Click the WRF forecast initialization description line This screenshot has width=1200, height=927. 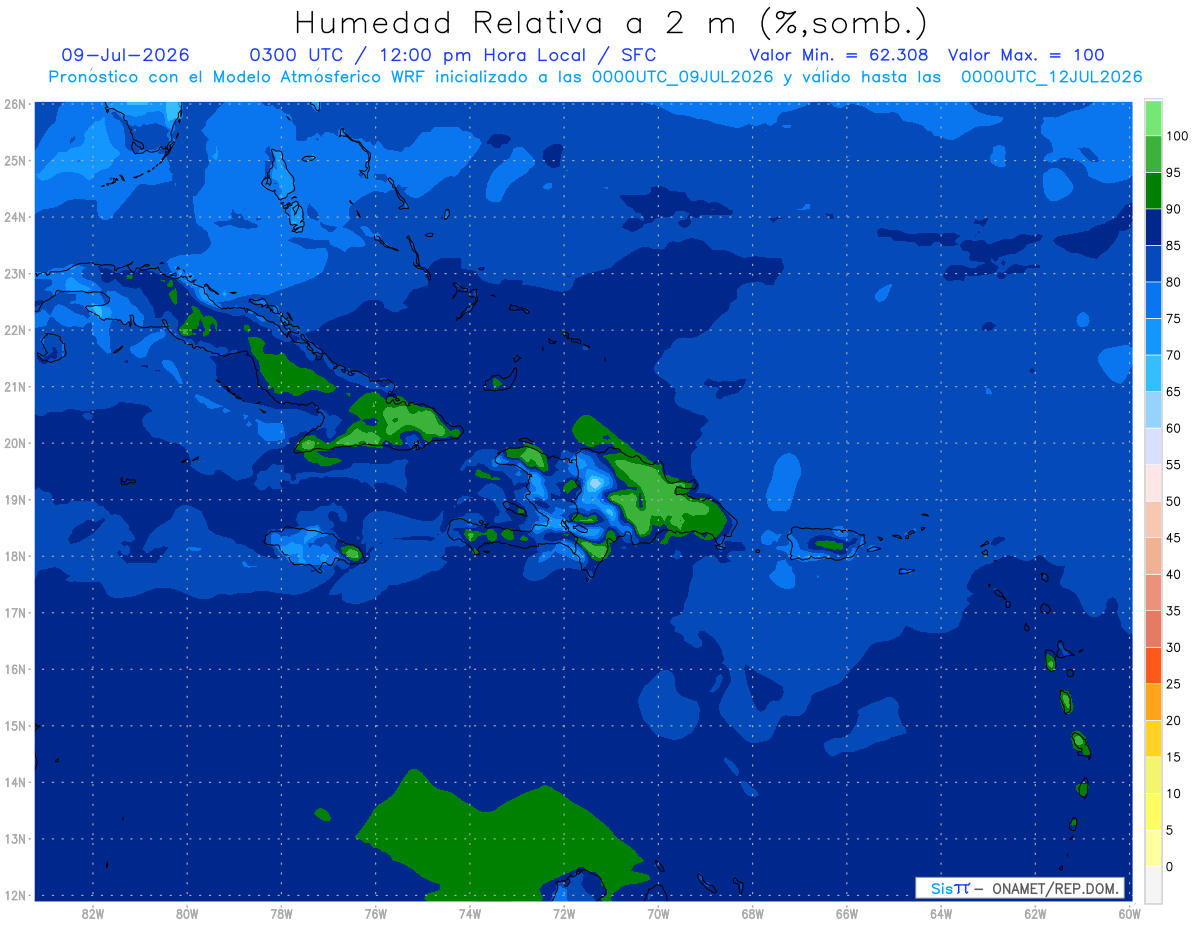click(x=595, y=76)
